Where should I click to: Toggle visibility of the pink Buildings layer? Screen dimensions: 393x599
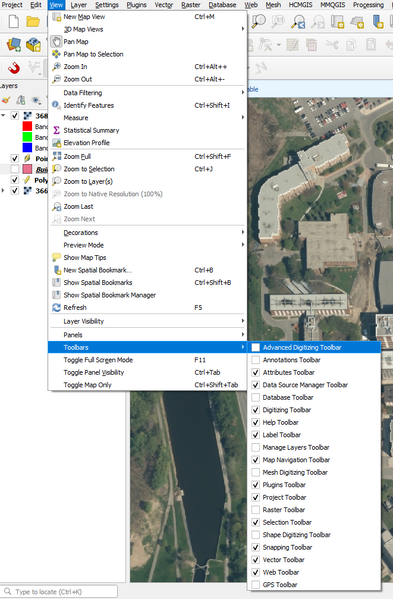click(15, 169)
